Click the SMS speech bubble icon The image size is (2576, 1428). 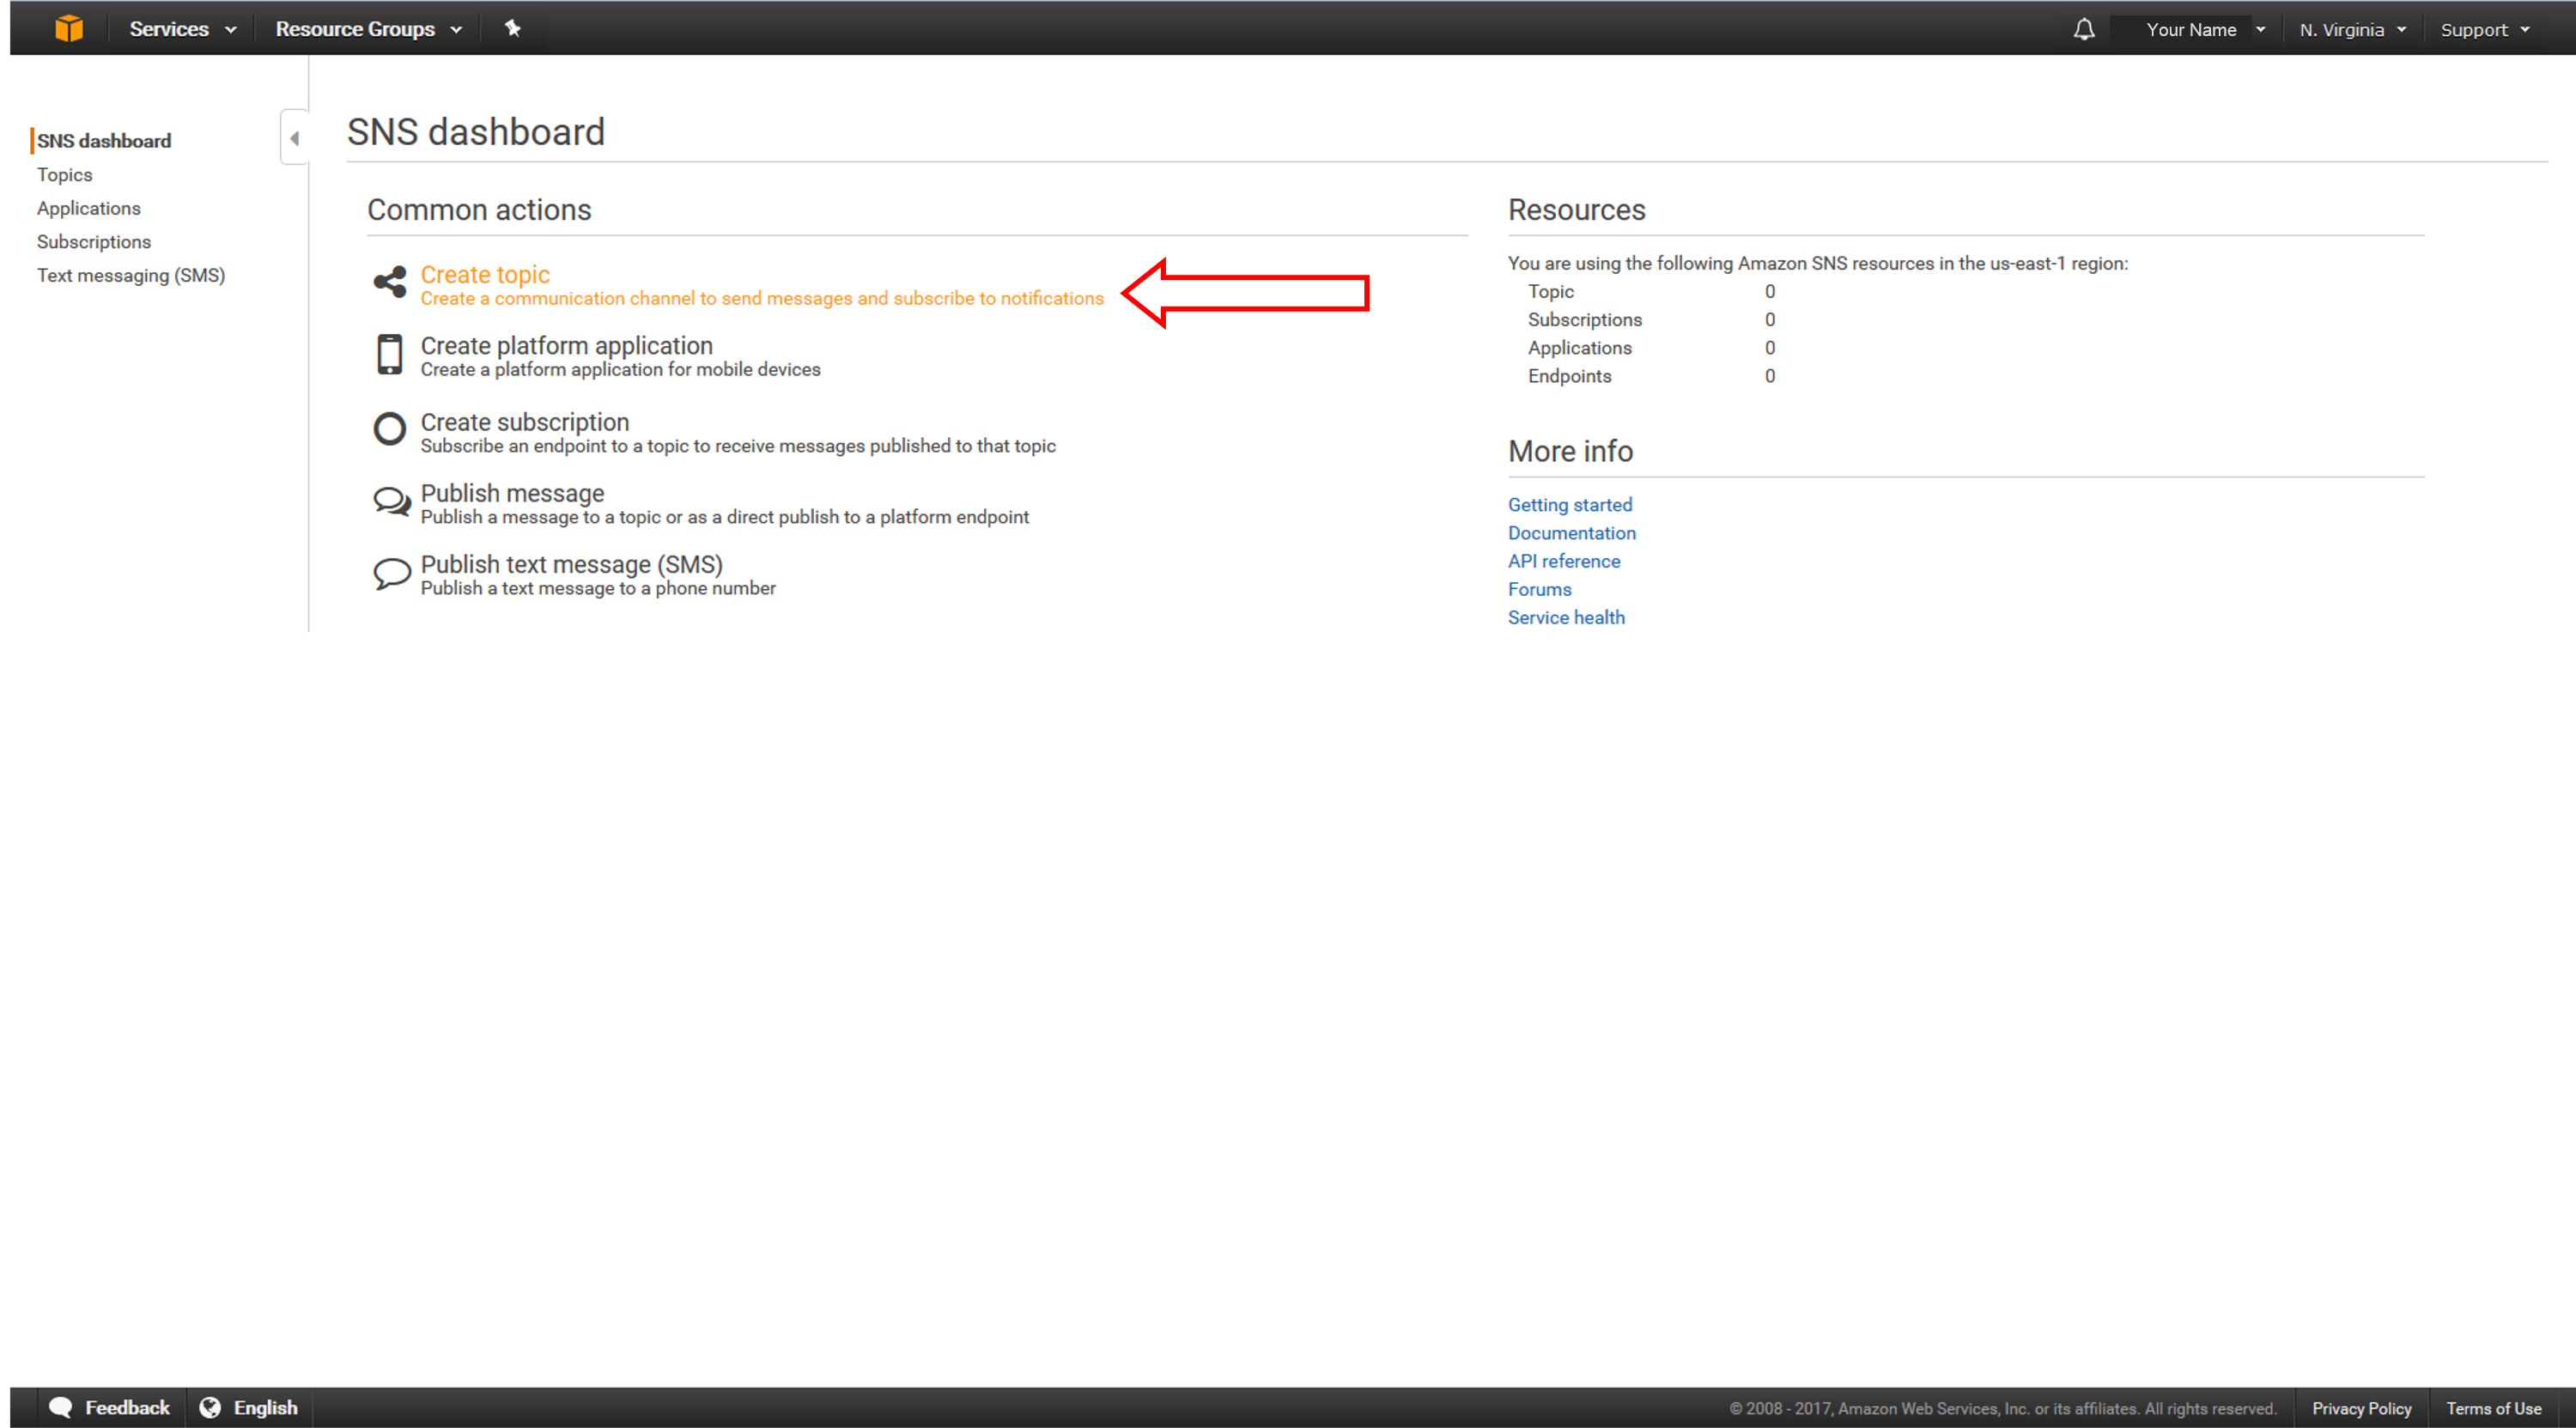(391, 574)
